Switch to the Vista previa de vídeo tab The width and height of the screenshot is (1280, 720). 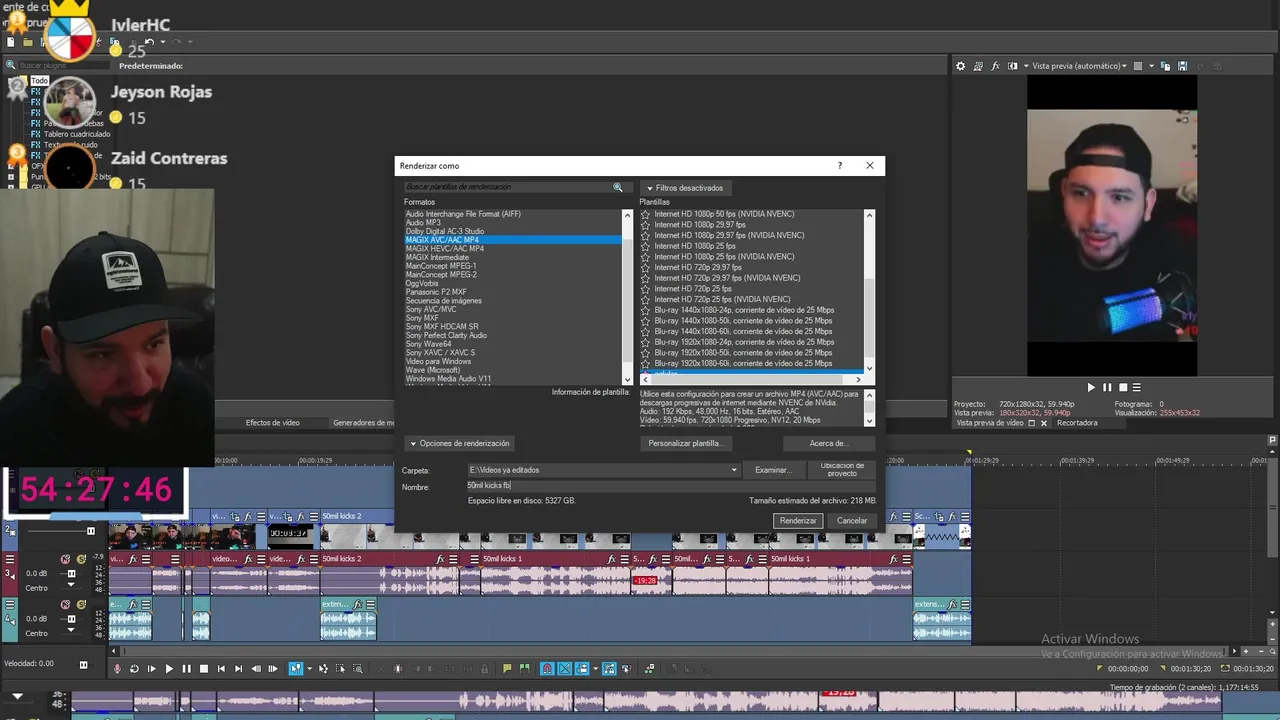[990, 423]
